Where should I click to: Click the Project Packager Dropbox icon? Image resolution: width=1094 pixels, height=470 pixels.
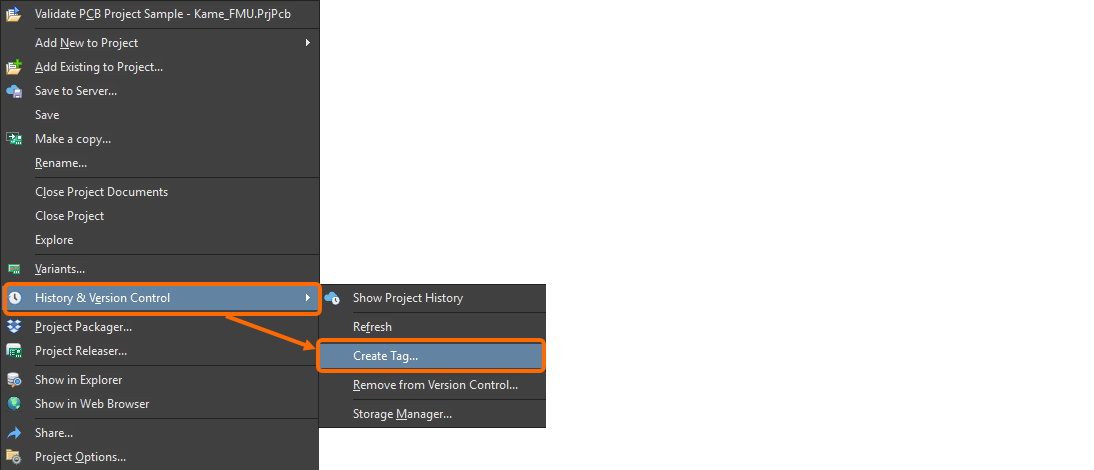(14, 326)
